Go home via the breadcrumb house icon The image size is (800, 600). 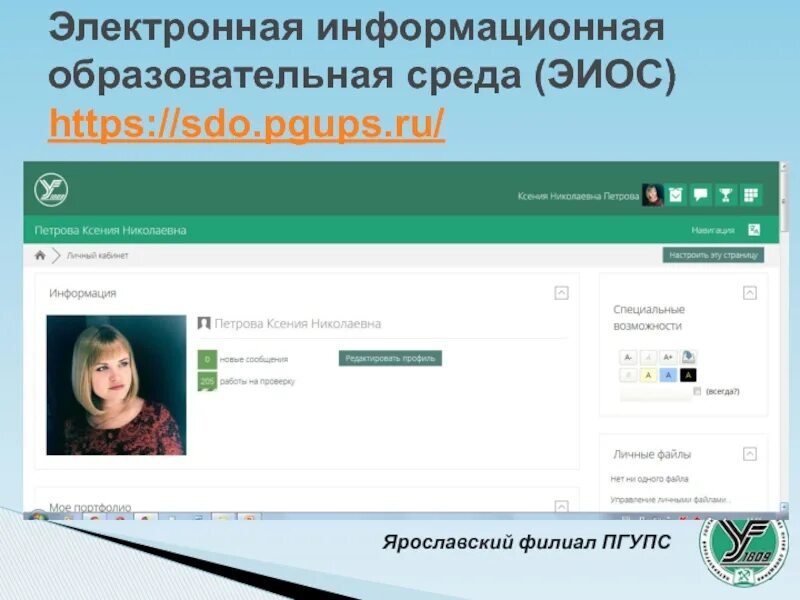(x=40, y=255)
